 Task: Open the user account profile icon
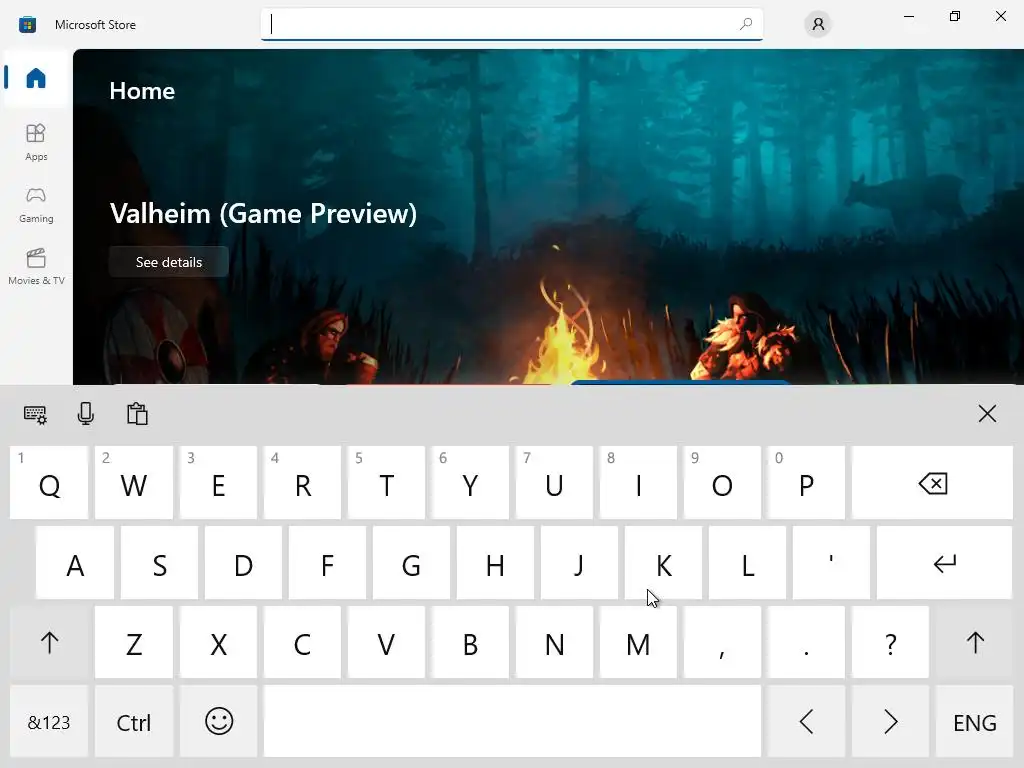coord(818,24)
